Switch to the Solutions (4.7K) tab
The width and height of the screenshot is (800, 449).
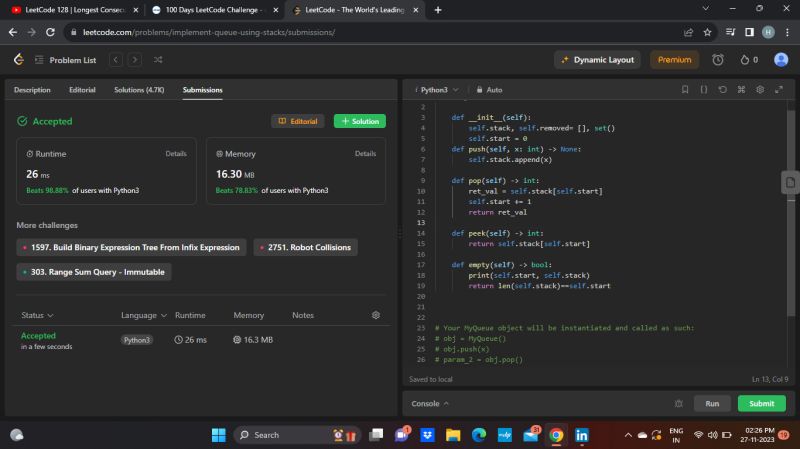(x=139, y=90)
